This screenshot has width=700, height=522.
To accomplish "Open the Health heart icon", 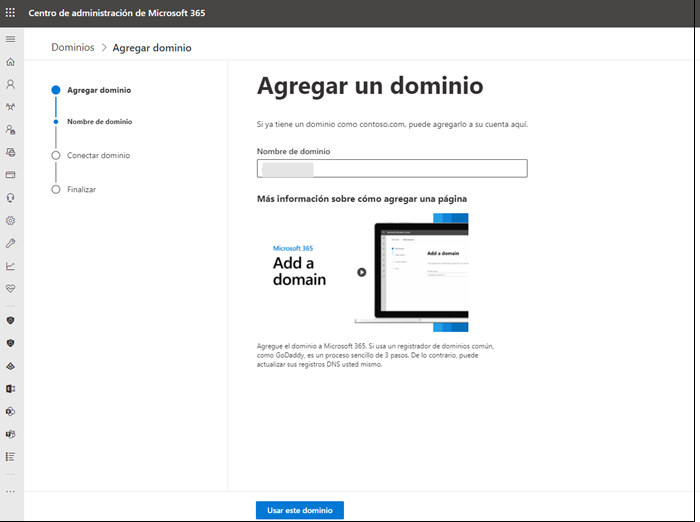I will pos(10,288).
